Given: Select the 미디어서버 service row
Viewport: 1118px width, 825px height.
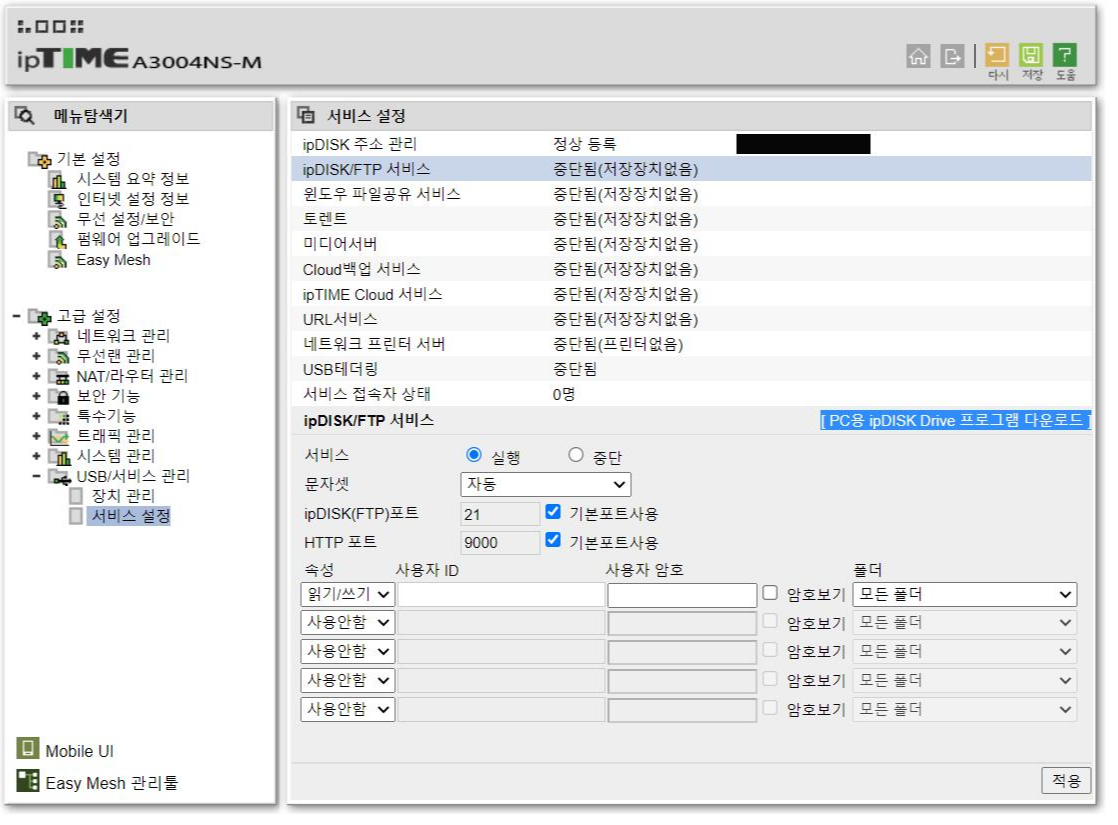Looking at the screenshot, I should [691, 244].
